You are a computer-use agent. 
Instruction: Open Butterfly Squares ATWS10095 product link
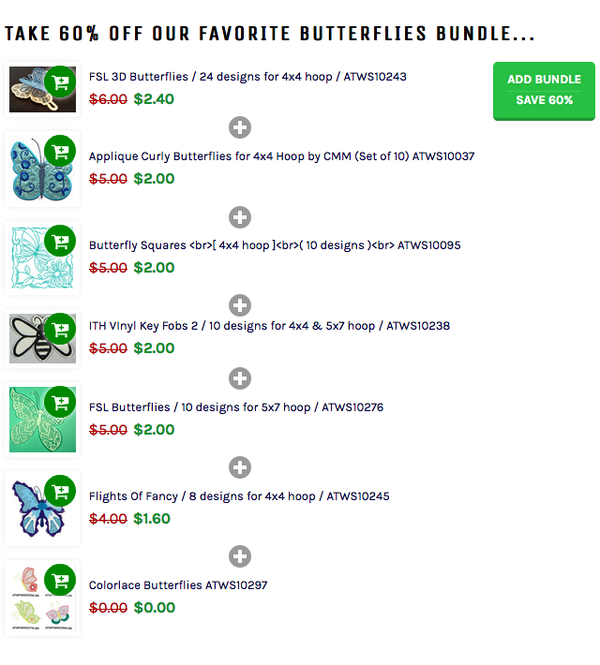pos(275,245)
